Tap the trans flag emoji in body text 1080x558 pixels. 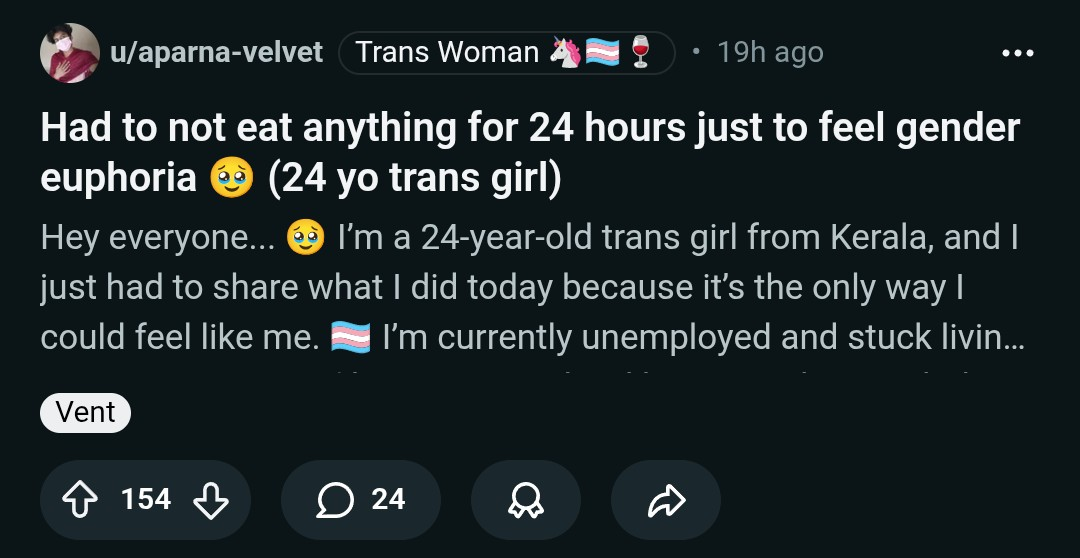350,337
